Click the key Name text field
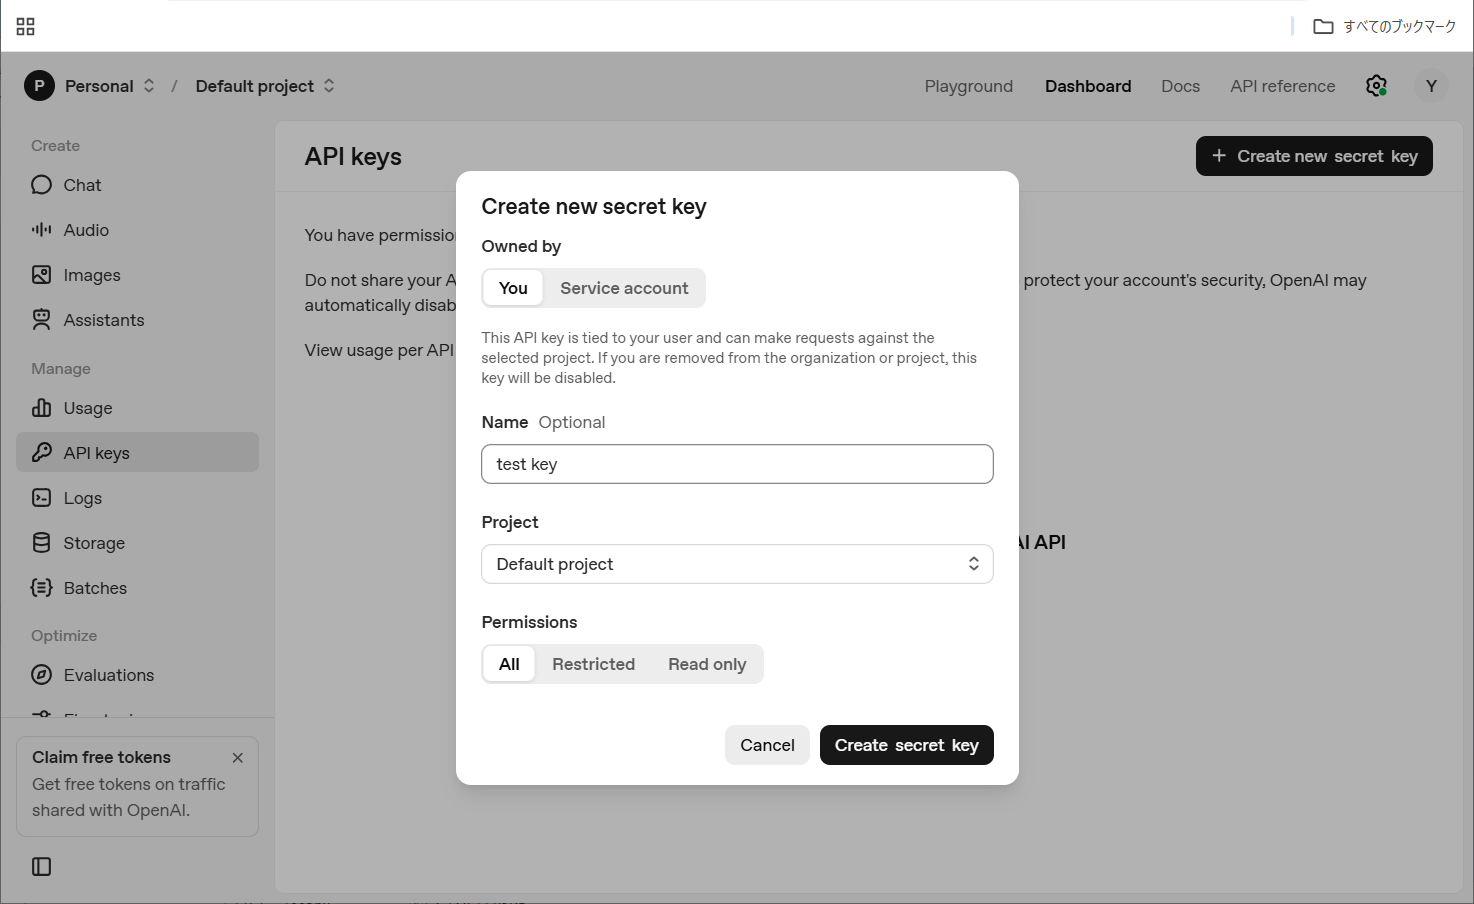Screen dimensions: 1474x904 point(737,464)
